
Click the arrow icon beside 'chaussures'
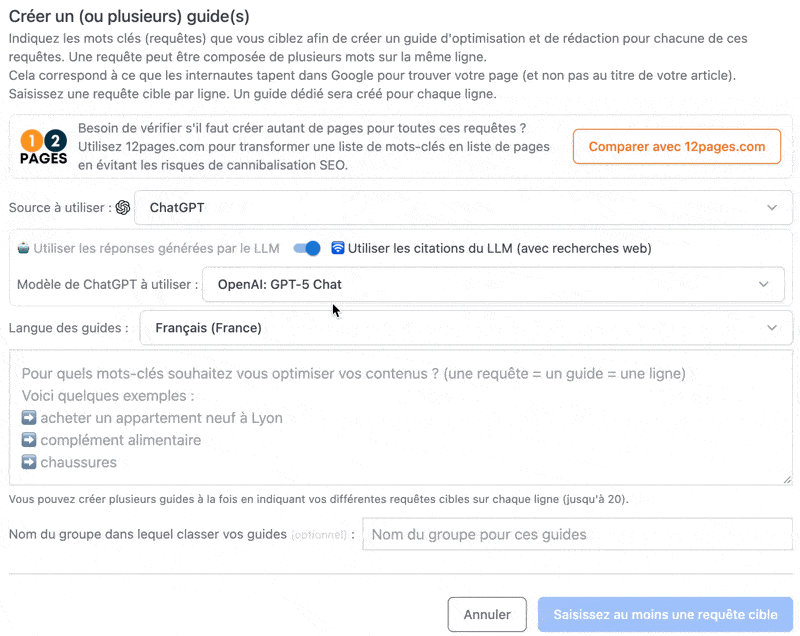28,462
